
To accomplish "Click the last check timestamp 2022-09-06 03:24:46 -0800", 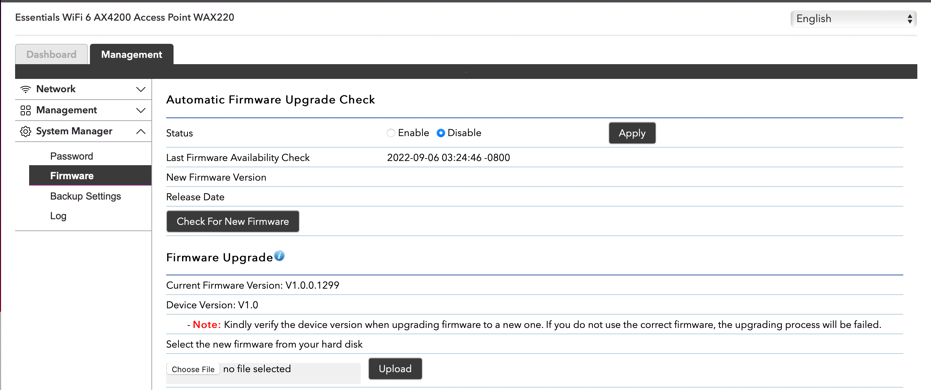I will [x=449, y=158].
